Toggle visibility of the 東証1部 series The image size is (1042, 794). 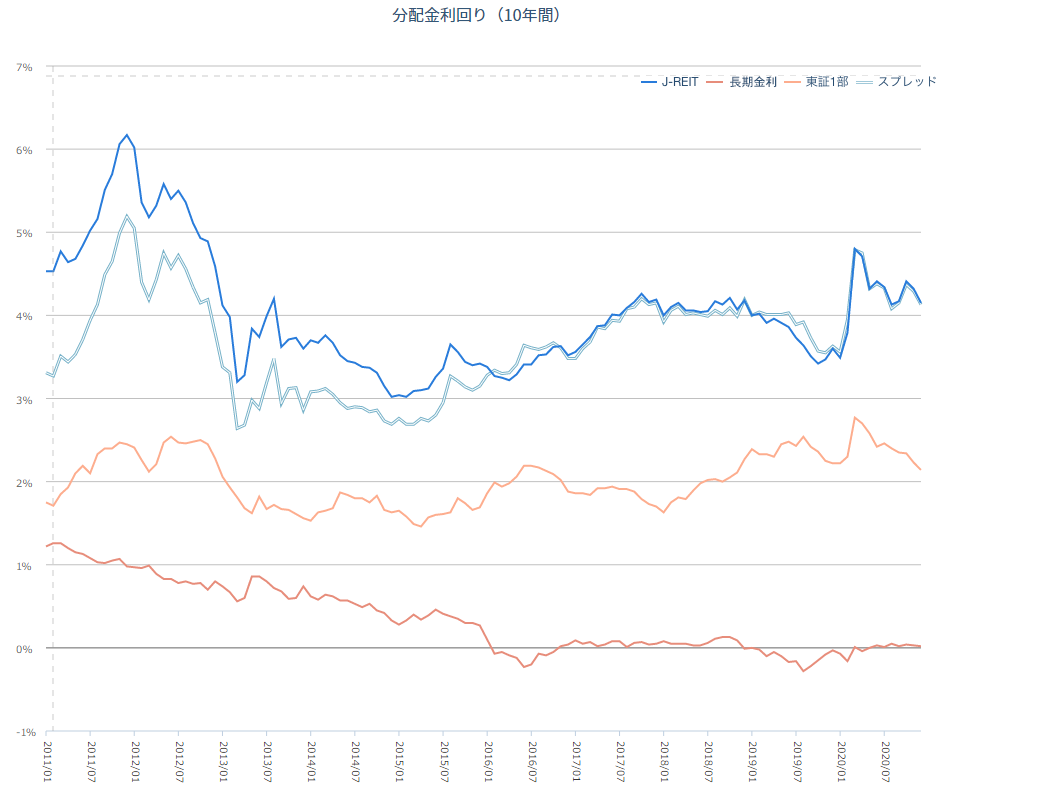[x=826, y=82]
